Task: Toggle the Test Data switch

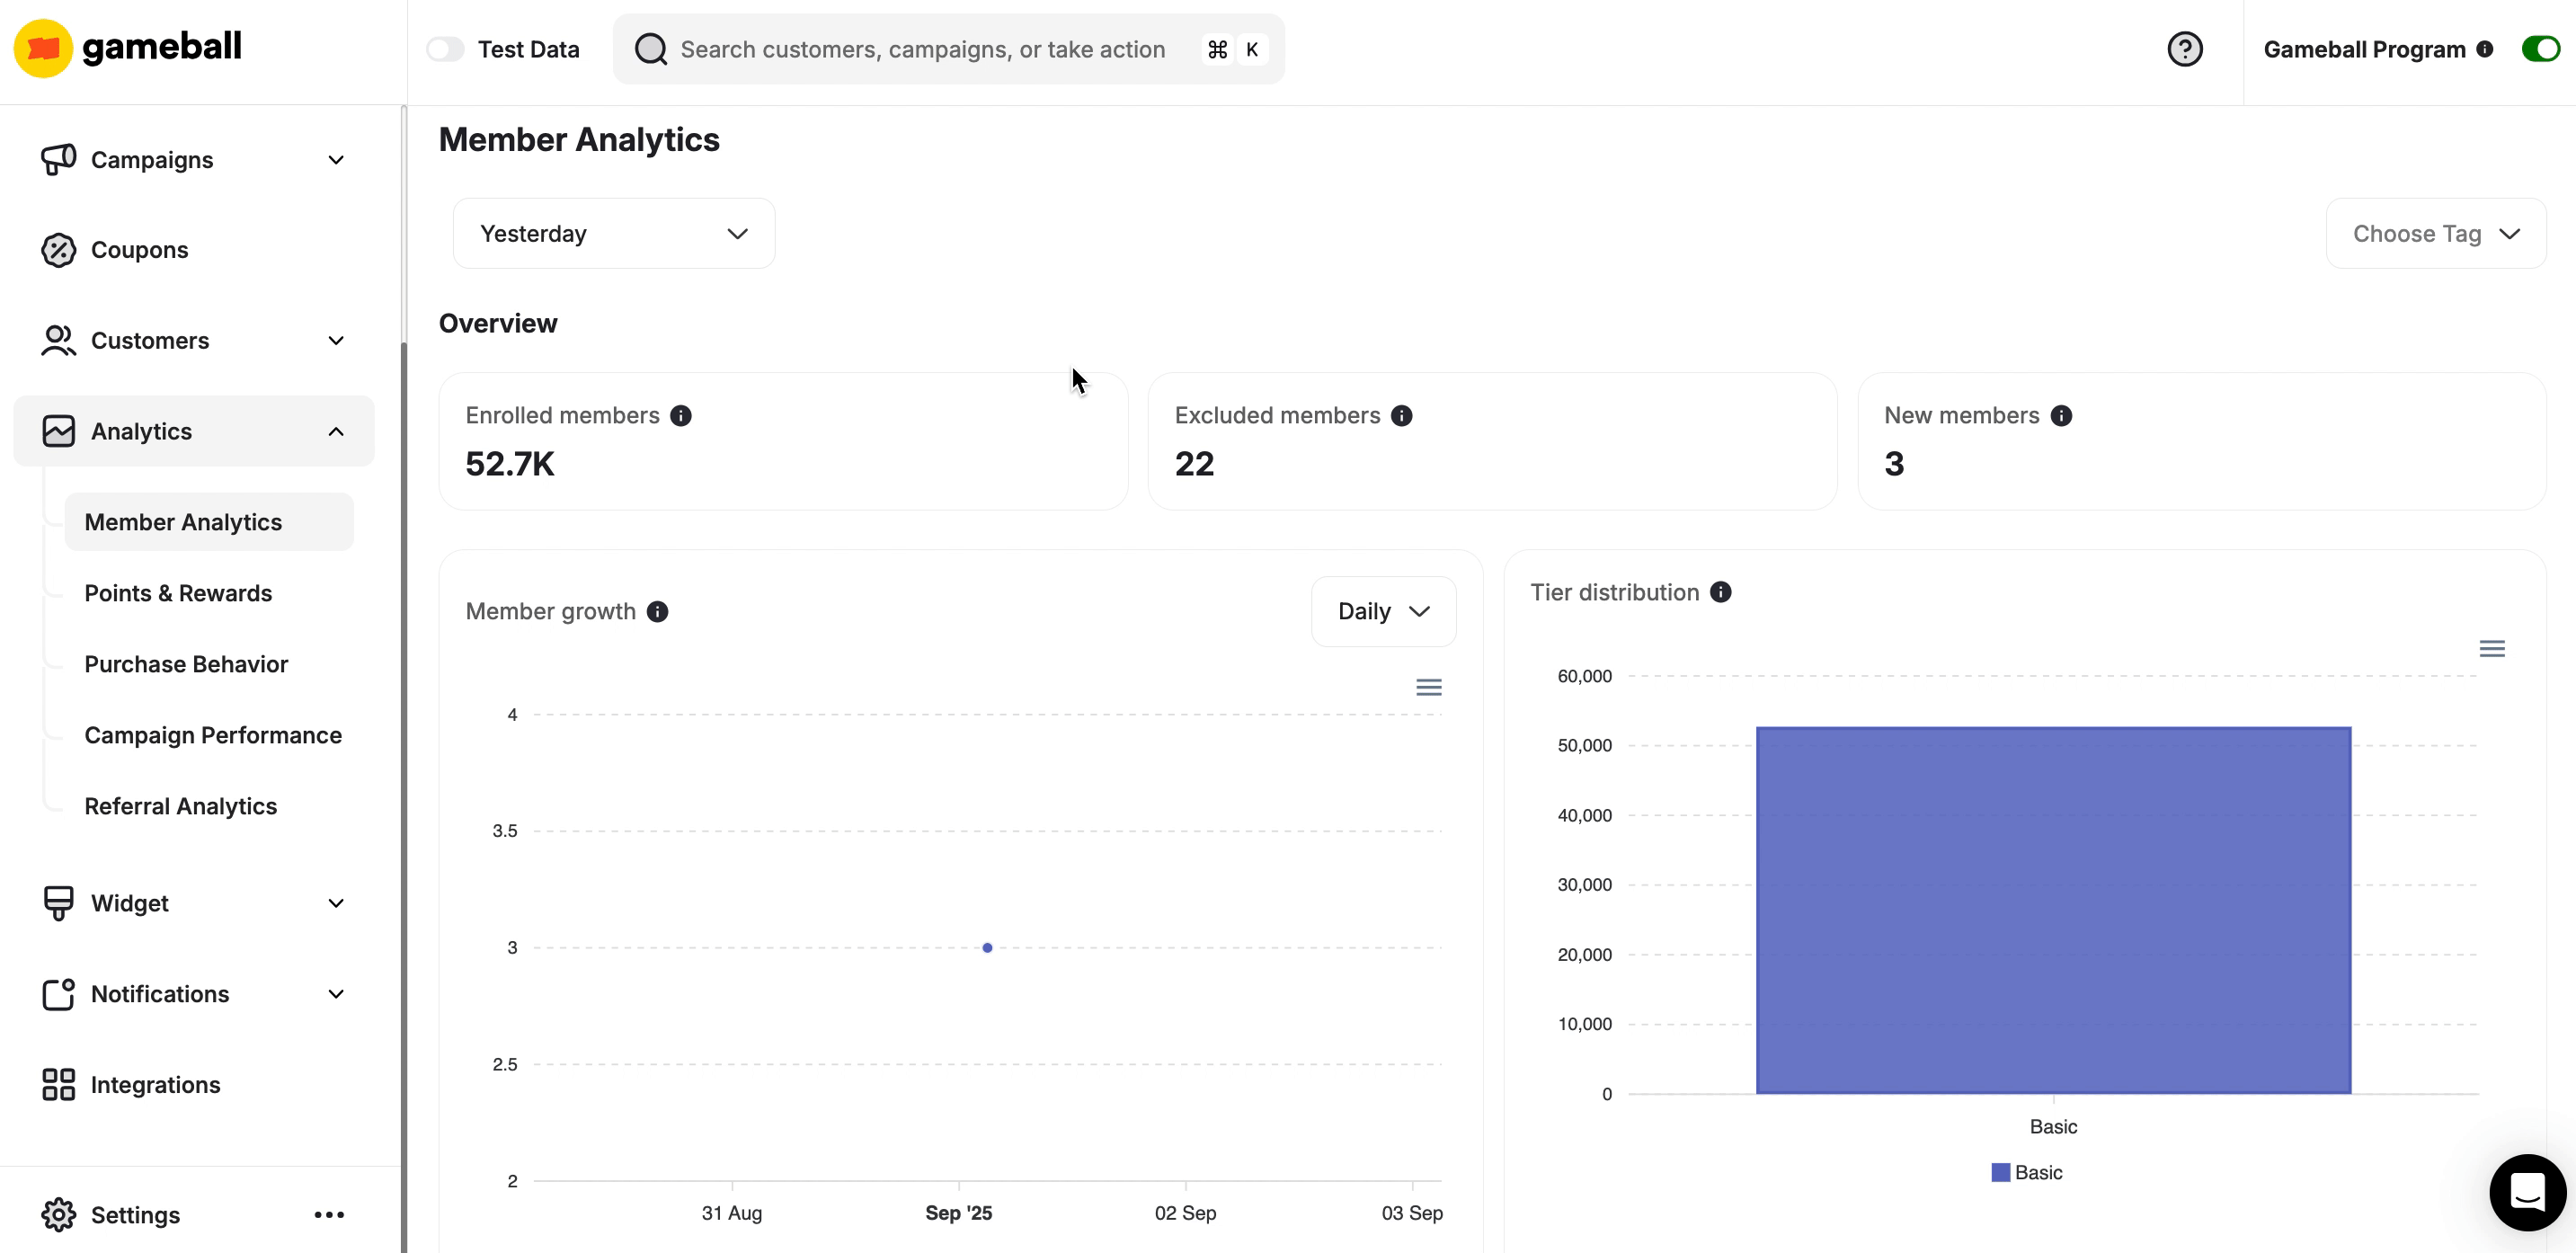Action: coord(446,48)
